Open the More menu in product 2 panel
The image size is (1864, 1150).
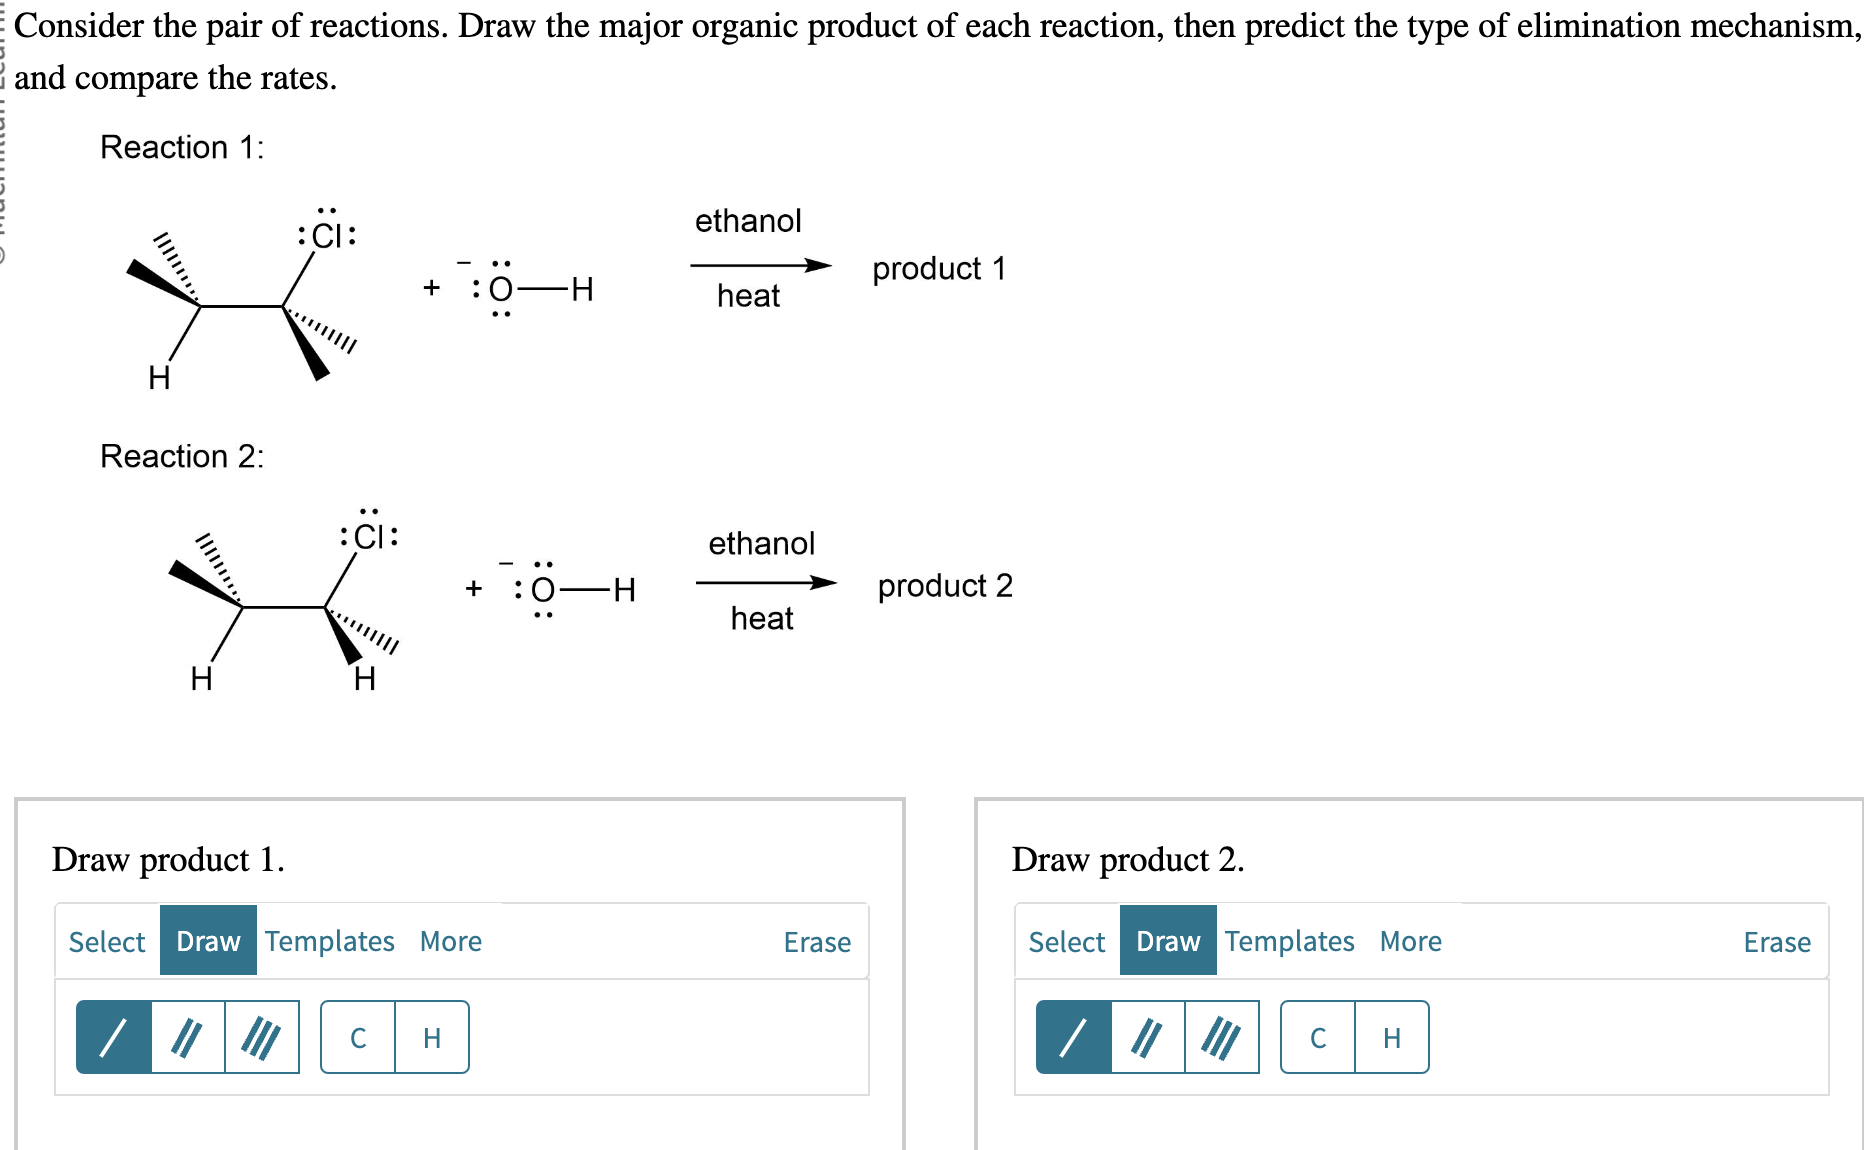tap(1410, 941)
